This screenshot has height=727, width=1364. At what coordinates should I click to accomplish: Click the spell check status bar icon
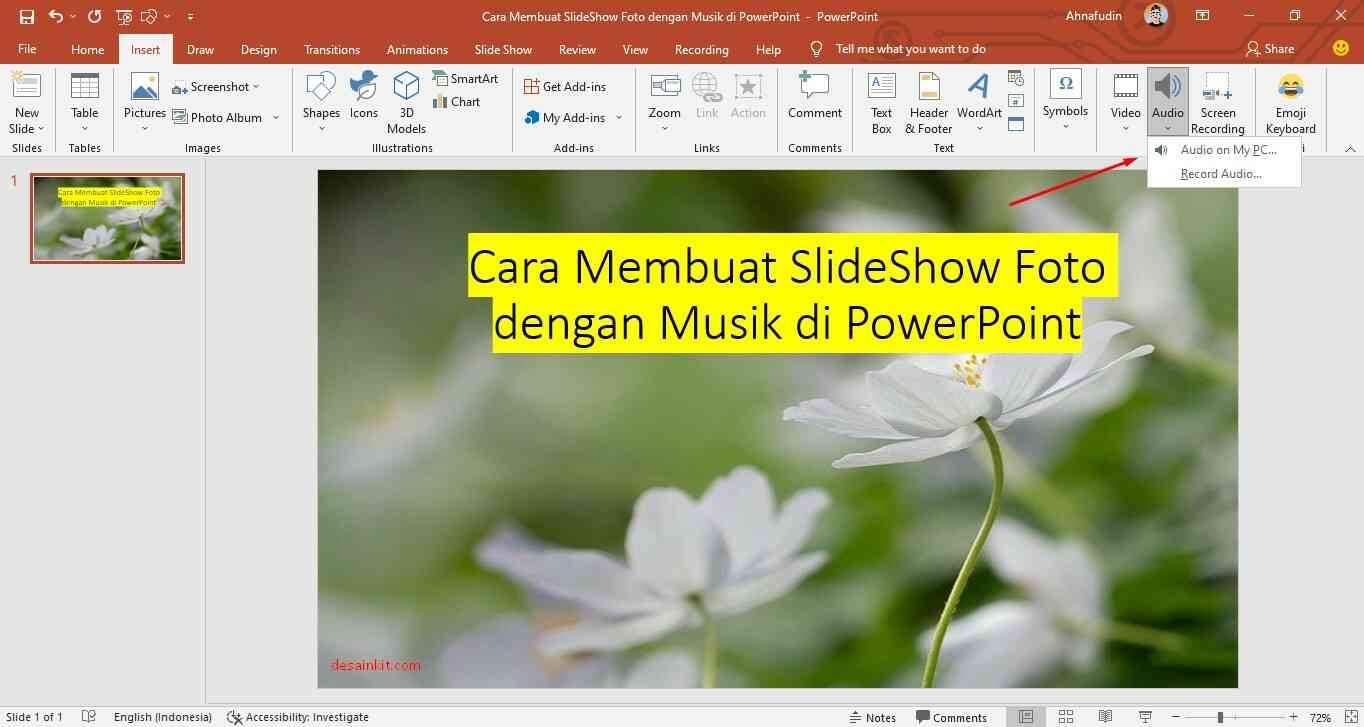[89, 717]
